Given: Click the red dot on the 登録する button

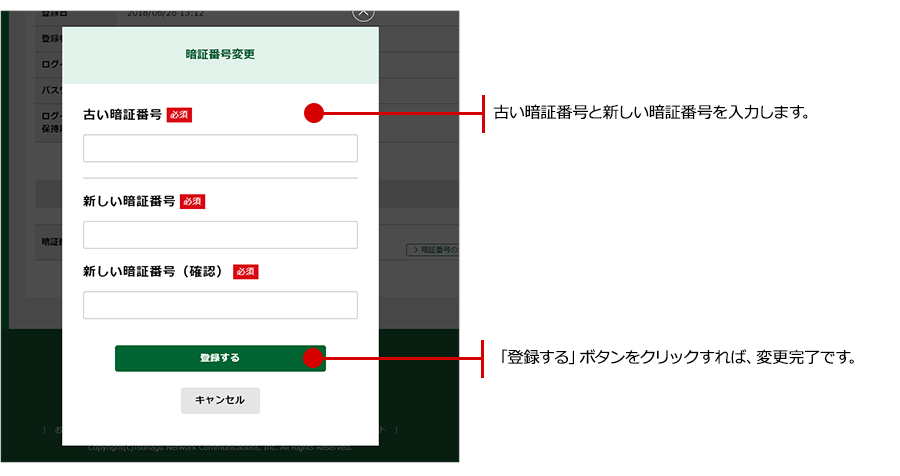Looking at the screenshot, I should (314, 357).
